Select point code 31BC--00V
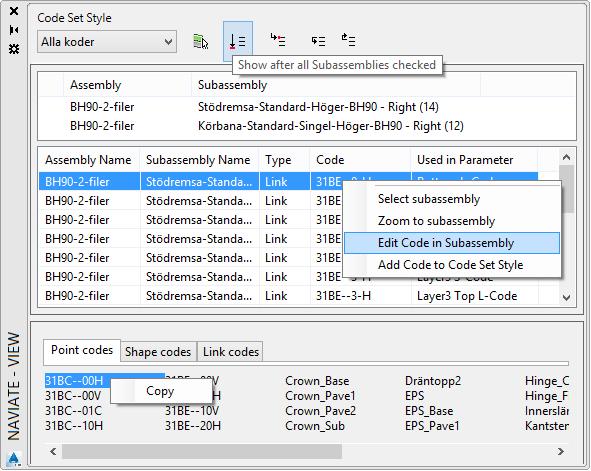This screenshot has width=591, height=471. coord(73,396)
